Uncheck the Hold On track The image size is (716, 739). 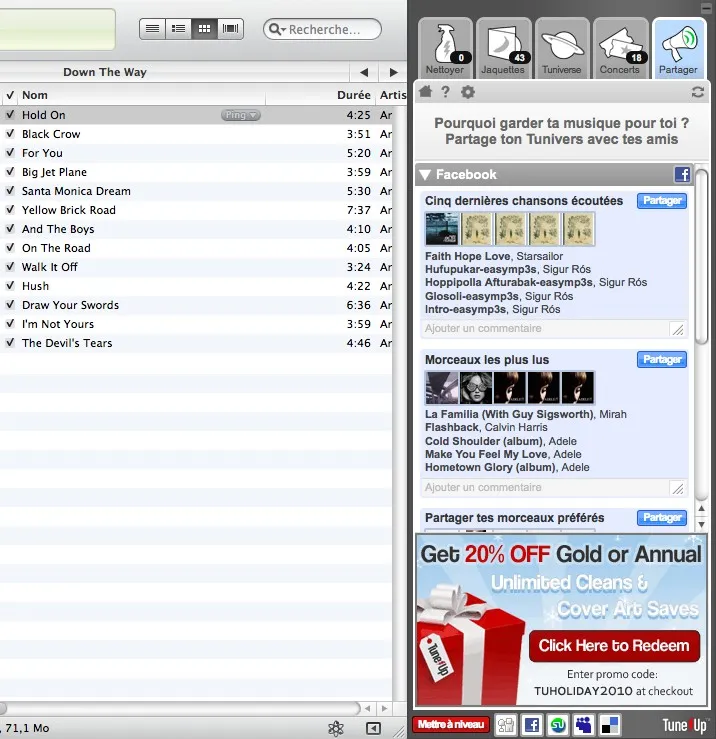point(10,115)
